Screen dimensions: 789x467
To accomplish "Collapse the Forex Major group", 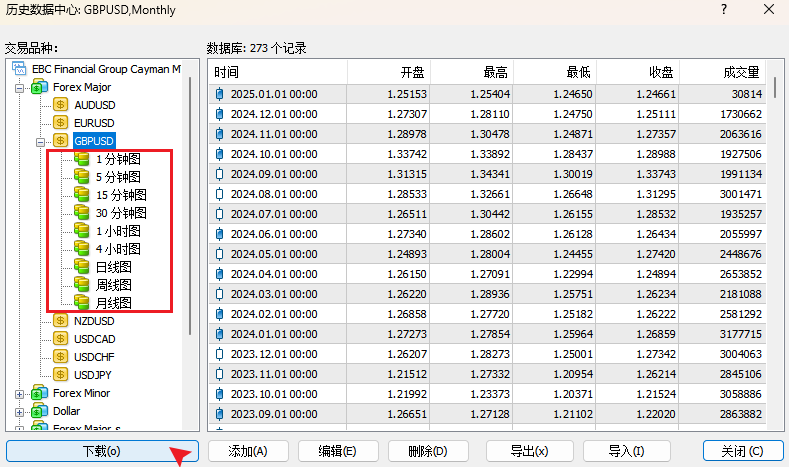I will pos(18,87).
